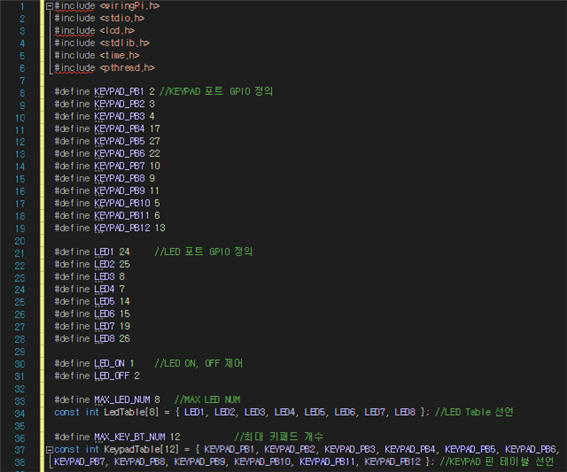Click the KEYPAD_PB2 3 define
Viewport: 567px width, 472px height.
click(105, 104)
